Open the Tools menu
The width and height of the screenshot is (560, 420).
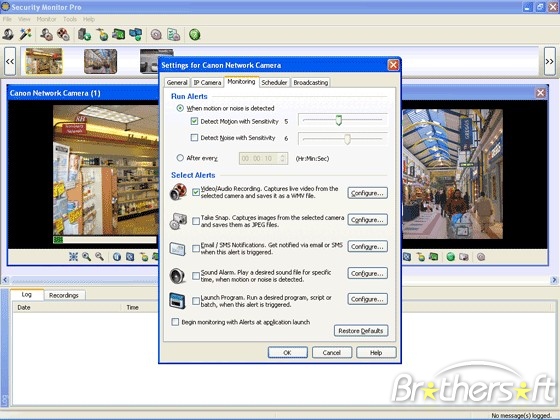click(70, 19)
